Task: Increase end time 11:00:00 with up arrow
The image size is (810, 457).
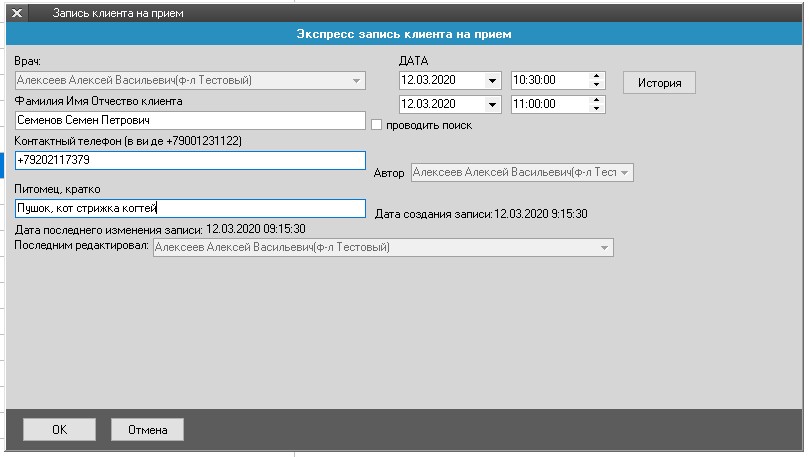Action: coord(597,101)
